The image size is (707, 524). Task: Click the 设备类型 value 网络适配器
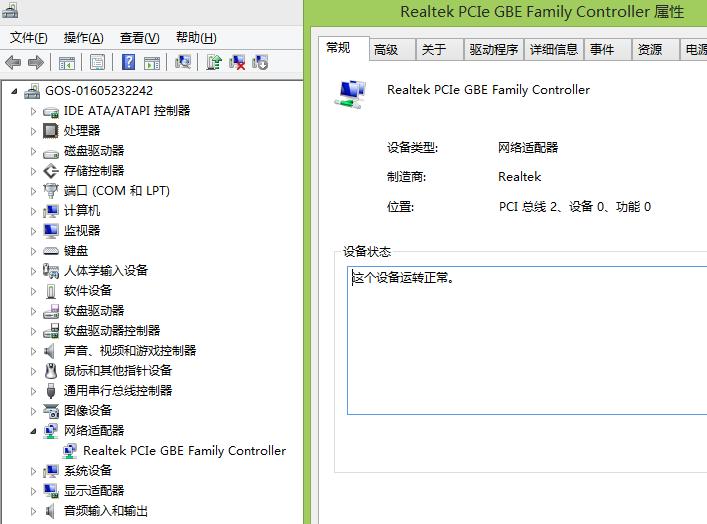tap(528, 147)
